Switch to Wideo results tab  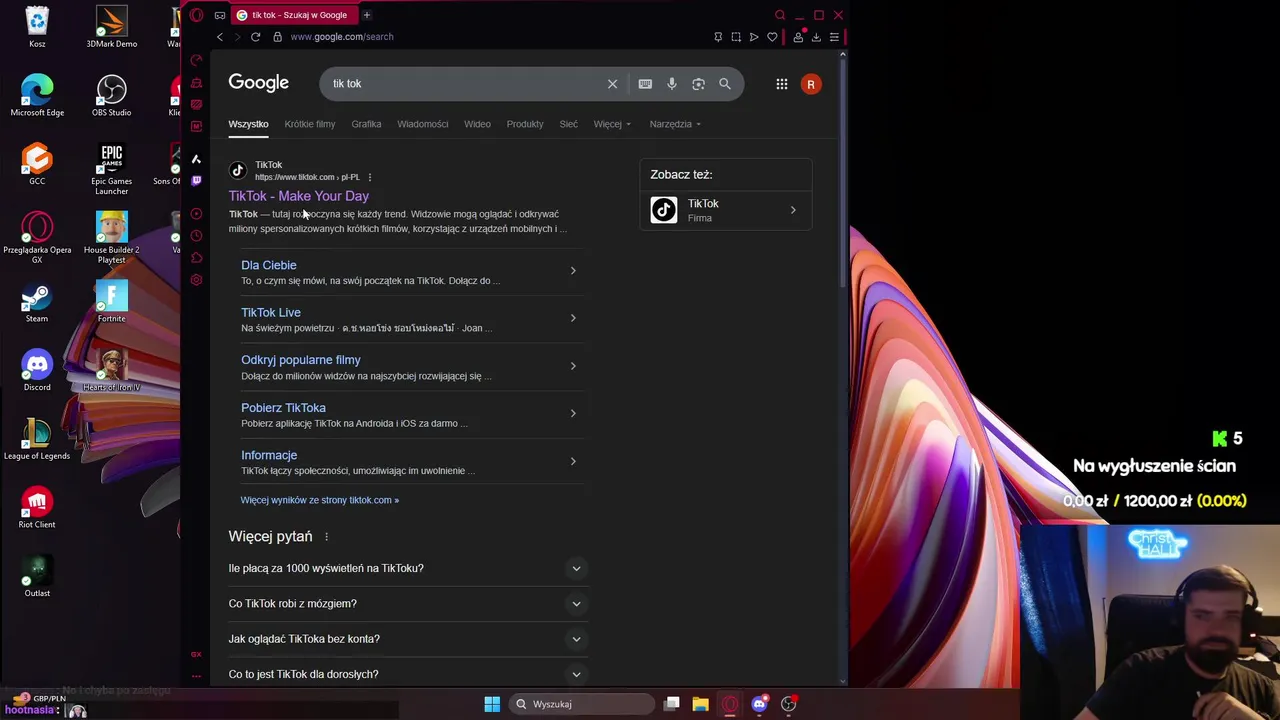click(x=477, y=124)
